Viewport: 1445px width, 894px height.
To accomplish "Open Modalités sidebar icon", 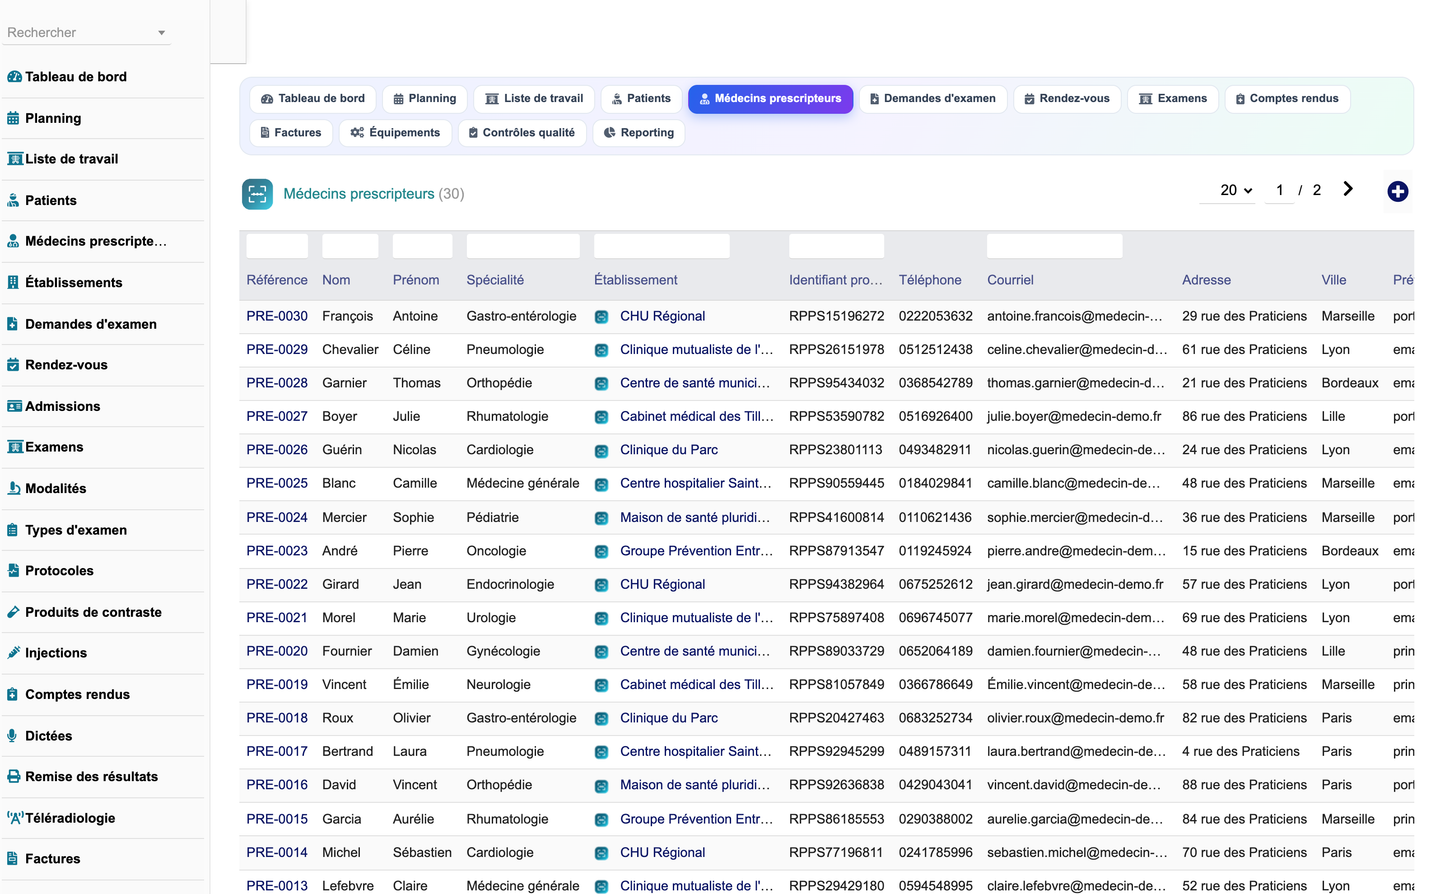I will pyautogui.click(x=14, y=488).
